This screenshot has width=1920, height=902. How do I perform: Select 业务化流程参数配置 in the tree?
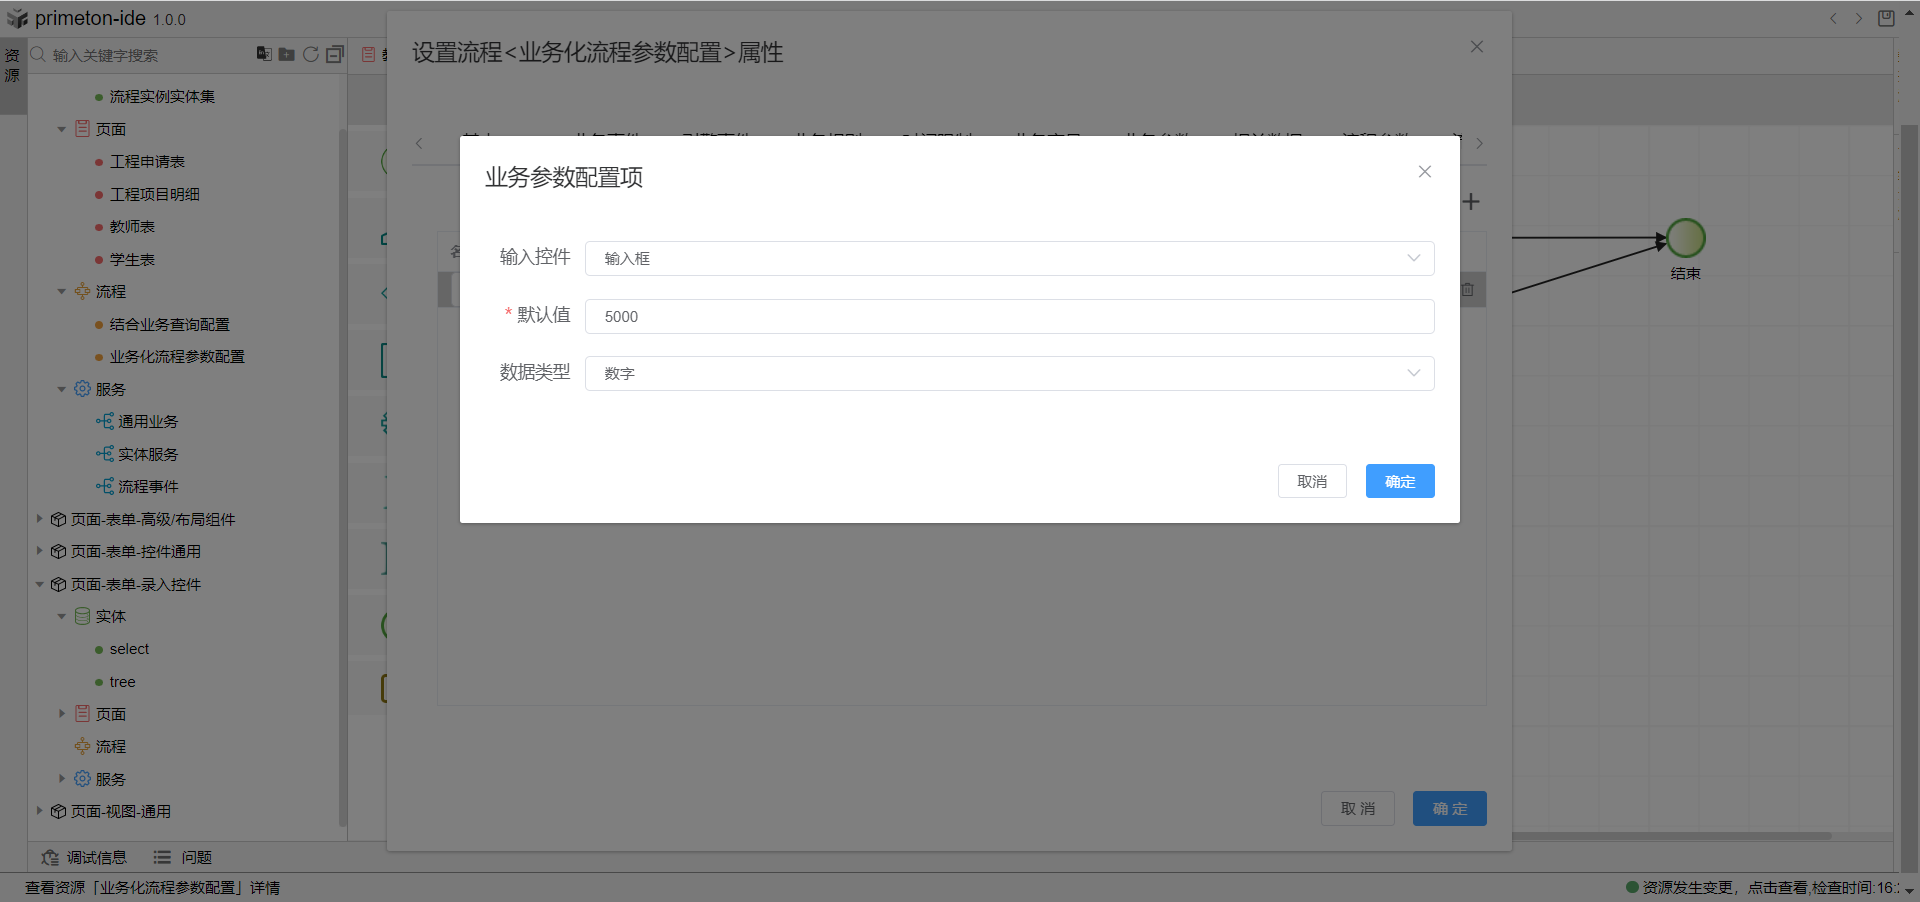177,356
